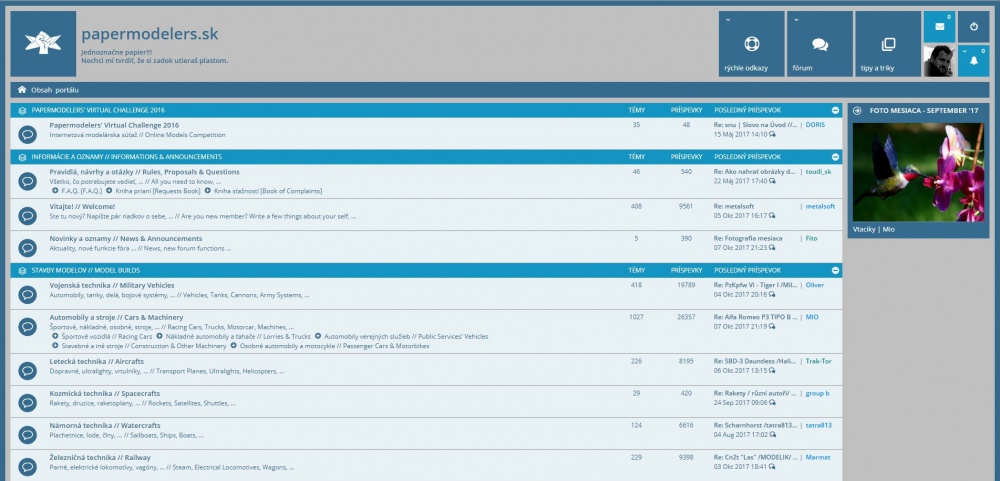View profile of user Trak-Tor
1000x481 pixels.
click(818, 361)
